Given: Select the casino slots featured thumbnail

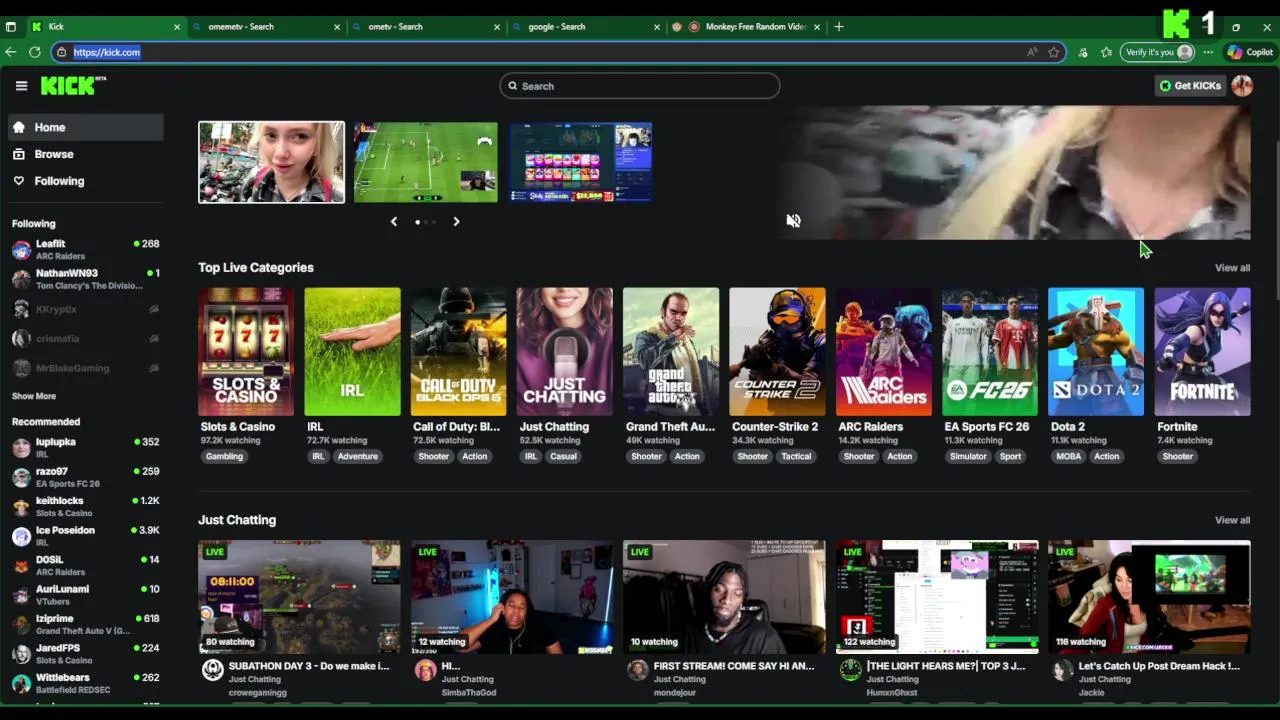Looking at the screenshot, I should tap(581, 162).
